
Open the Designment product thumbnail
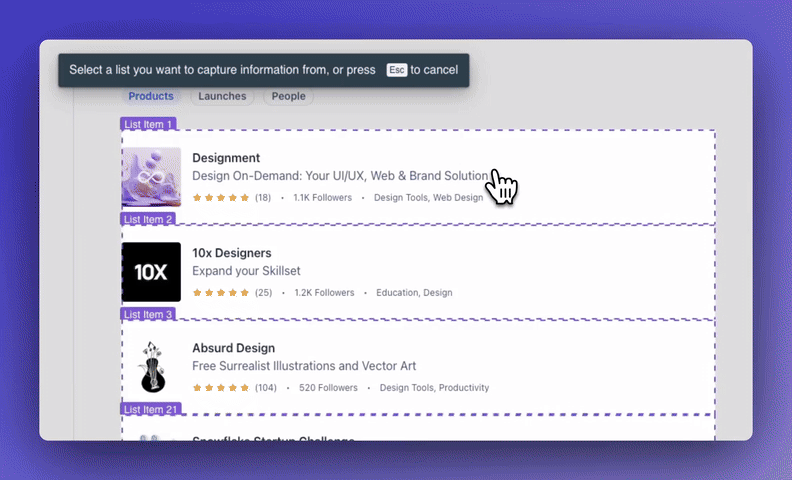coord(152,177)
